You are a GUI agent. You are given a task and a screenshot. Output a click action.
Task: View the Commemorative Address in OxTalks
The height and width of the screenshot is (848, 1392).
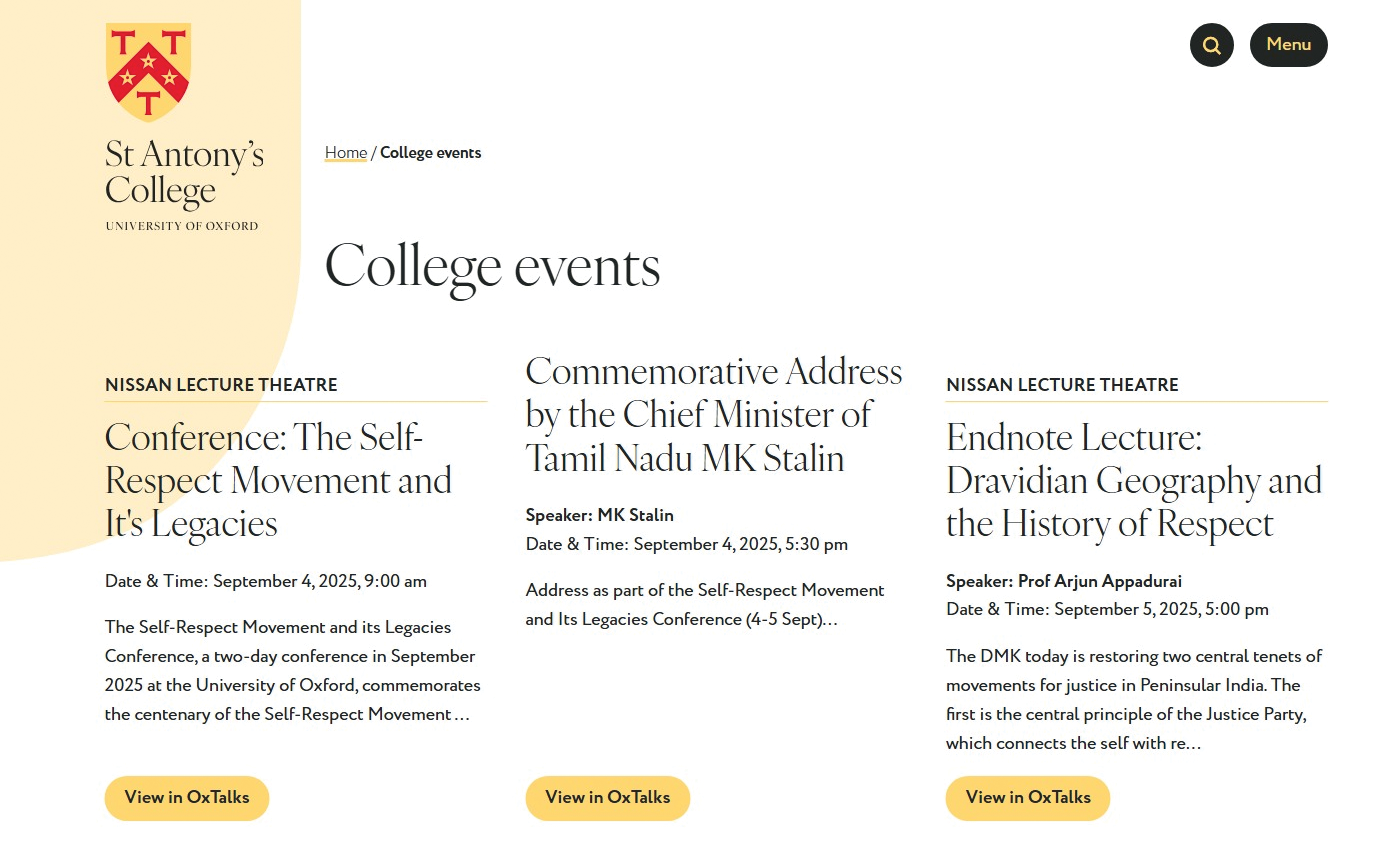[608, 798]
